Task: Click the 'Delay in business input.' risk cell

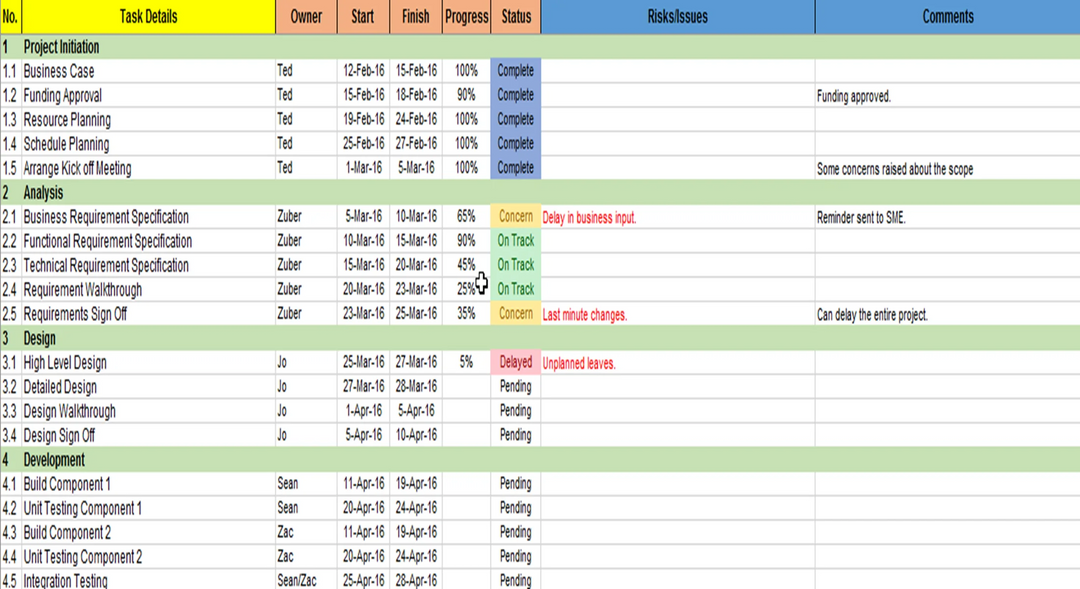Action: tap(590, 218)
